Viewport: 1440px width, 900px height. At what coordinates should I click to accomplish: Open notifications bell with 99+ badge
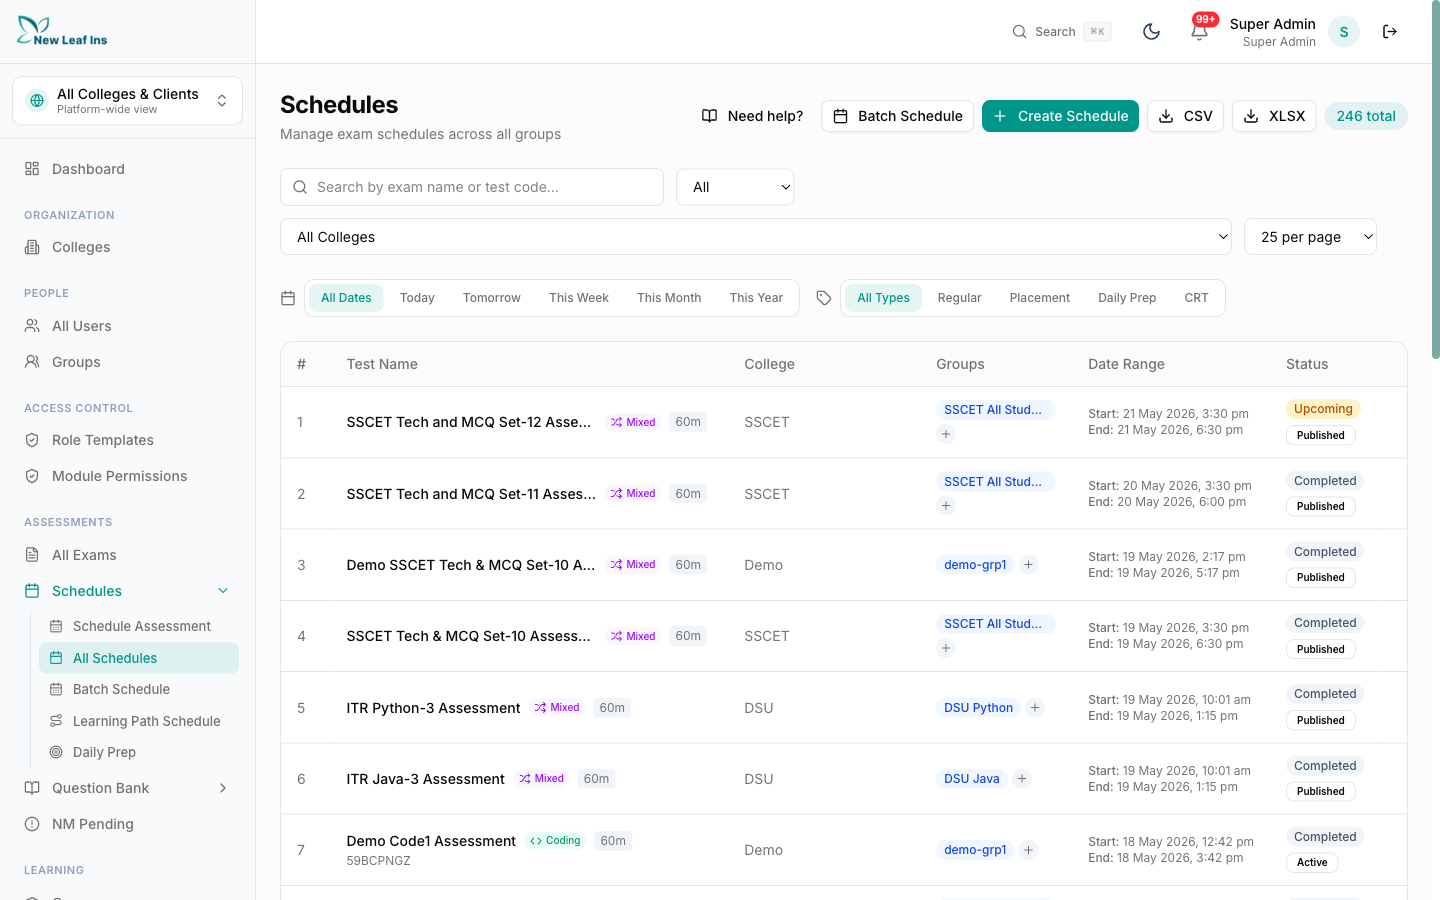1199,32
